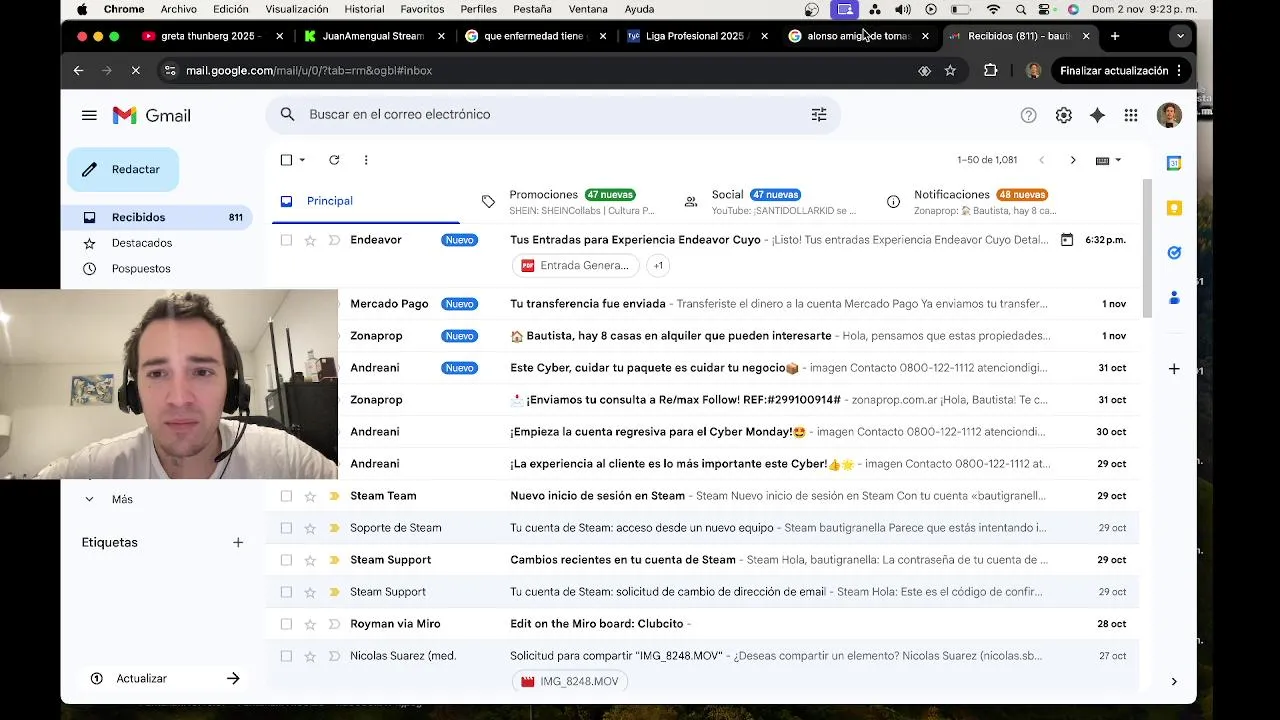Stop loading the page with the X button
Screen dimensions: 1280x720
[135, 71]
